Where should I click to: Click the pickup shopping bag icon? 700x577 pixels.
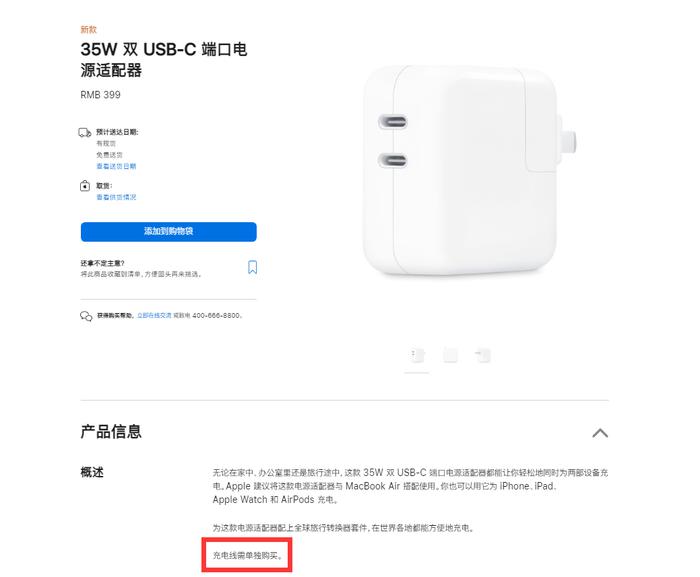pos(85,186)
